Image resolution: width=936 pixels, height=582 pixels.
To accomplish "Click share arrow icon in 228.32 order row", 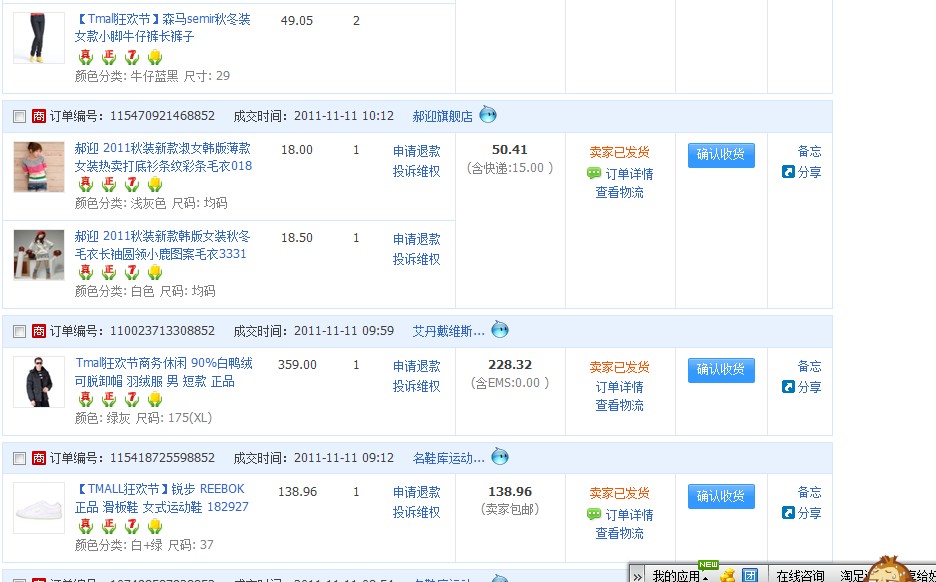I will [x=788, y=387].
